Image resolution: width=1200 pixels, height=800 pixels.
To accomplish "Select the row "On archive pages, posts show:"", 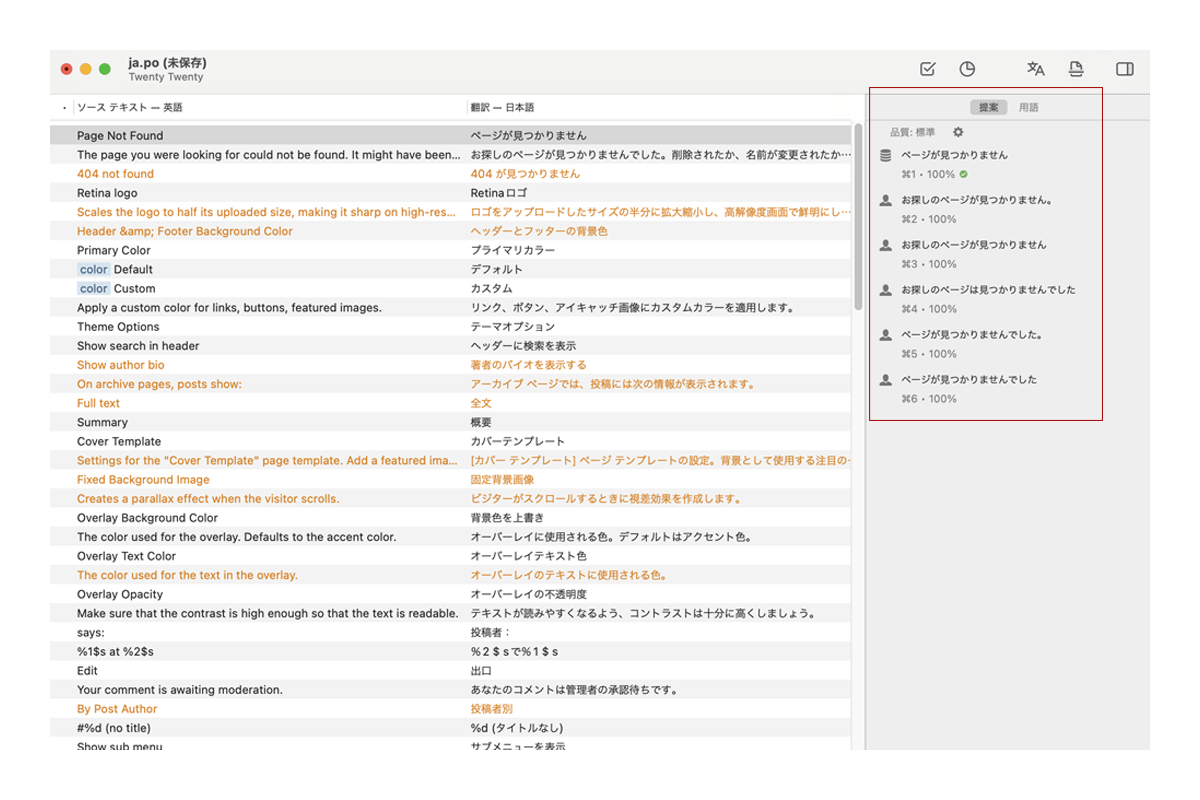I will click(x=451, y=384).
